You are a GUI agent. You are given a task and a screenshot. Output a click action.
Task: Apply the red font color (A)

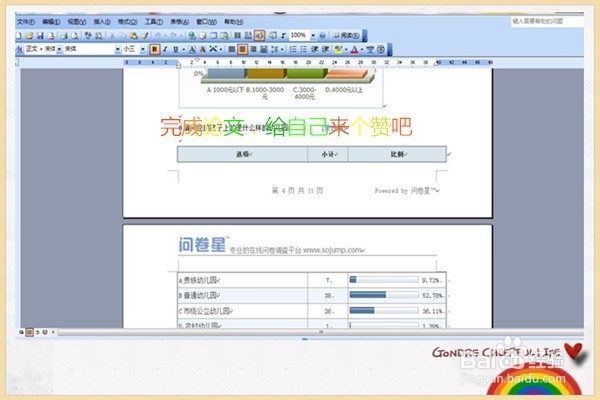355,49
